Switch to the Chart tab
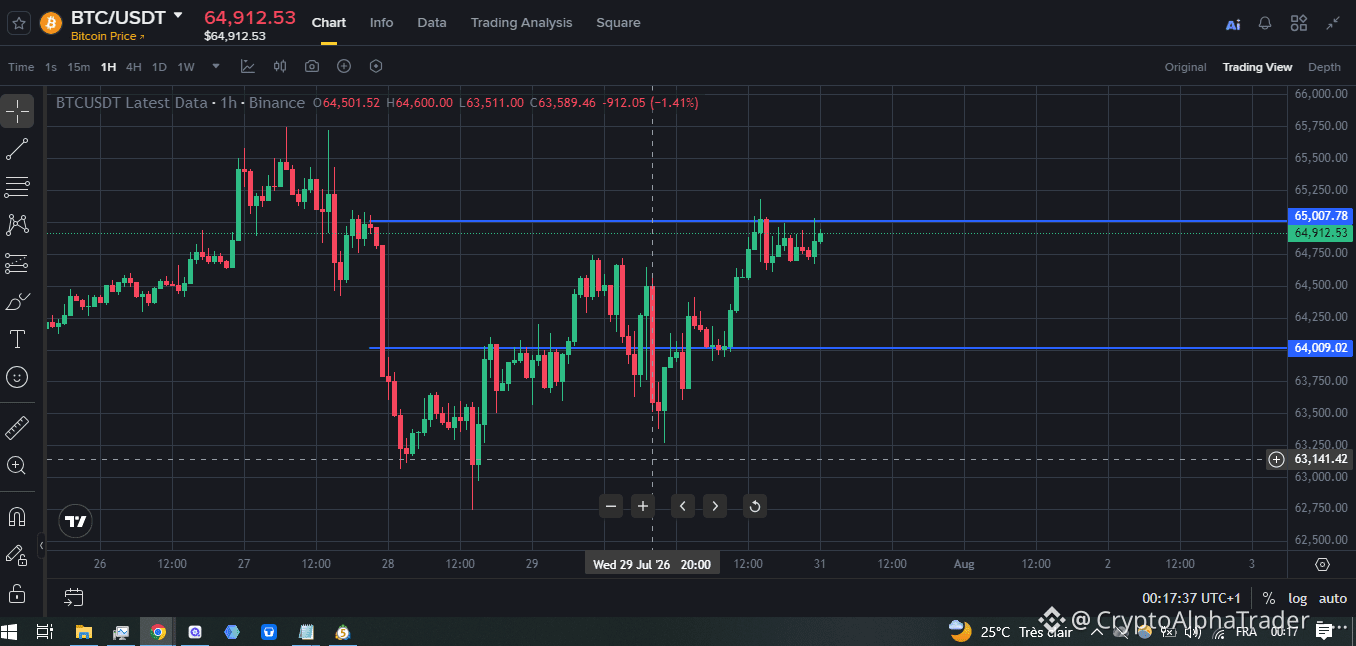 tap(329, 22)
